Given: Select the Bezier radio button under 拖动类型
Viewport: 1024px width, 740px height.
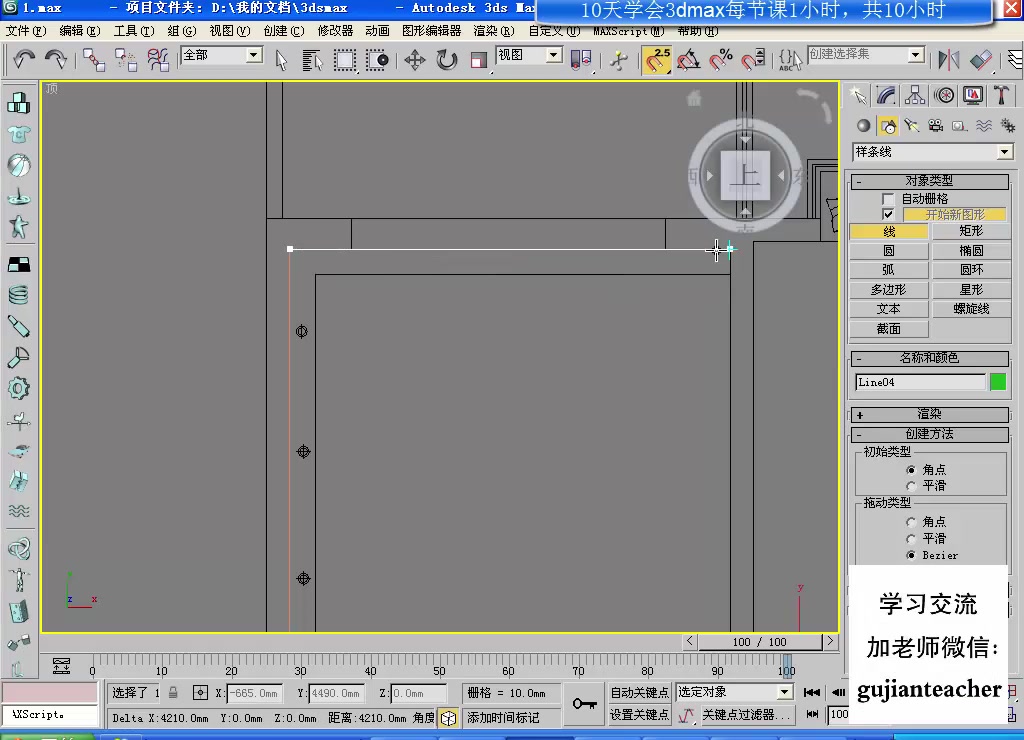Looking at the screenshot, I should tap(911, 555).
